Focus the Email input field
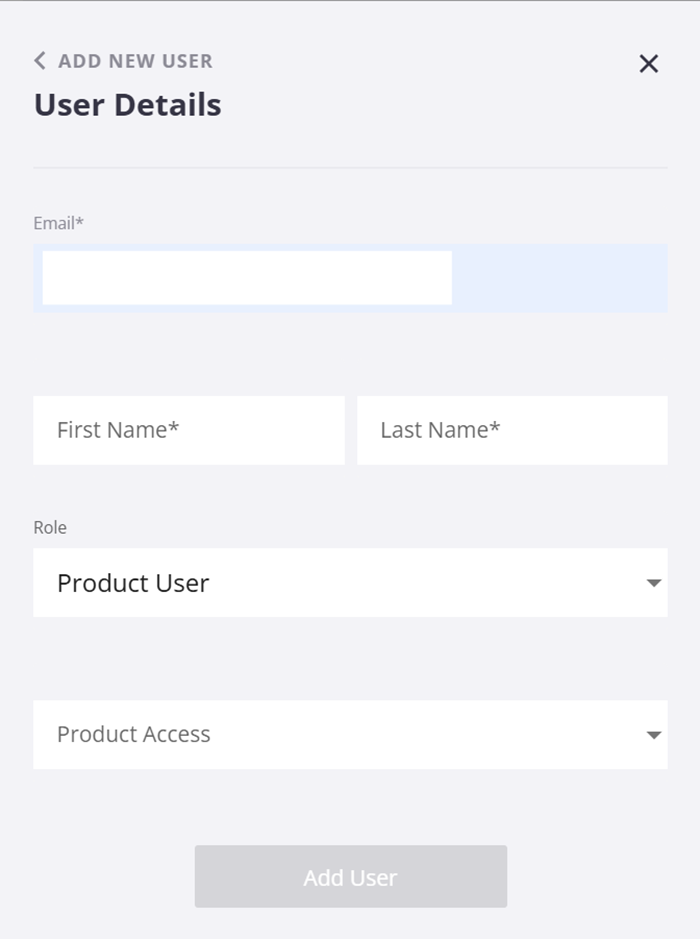The height and width of the screenshot is (939, 700). pyautogui.click(x=247, y=278)
